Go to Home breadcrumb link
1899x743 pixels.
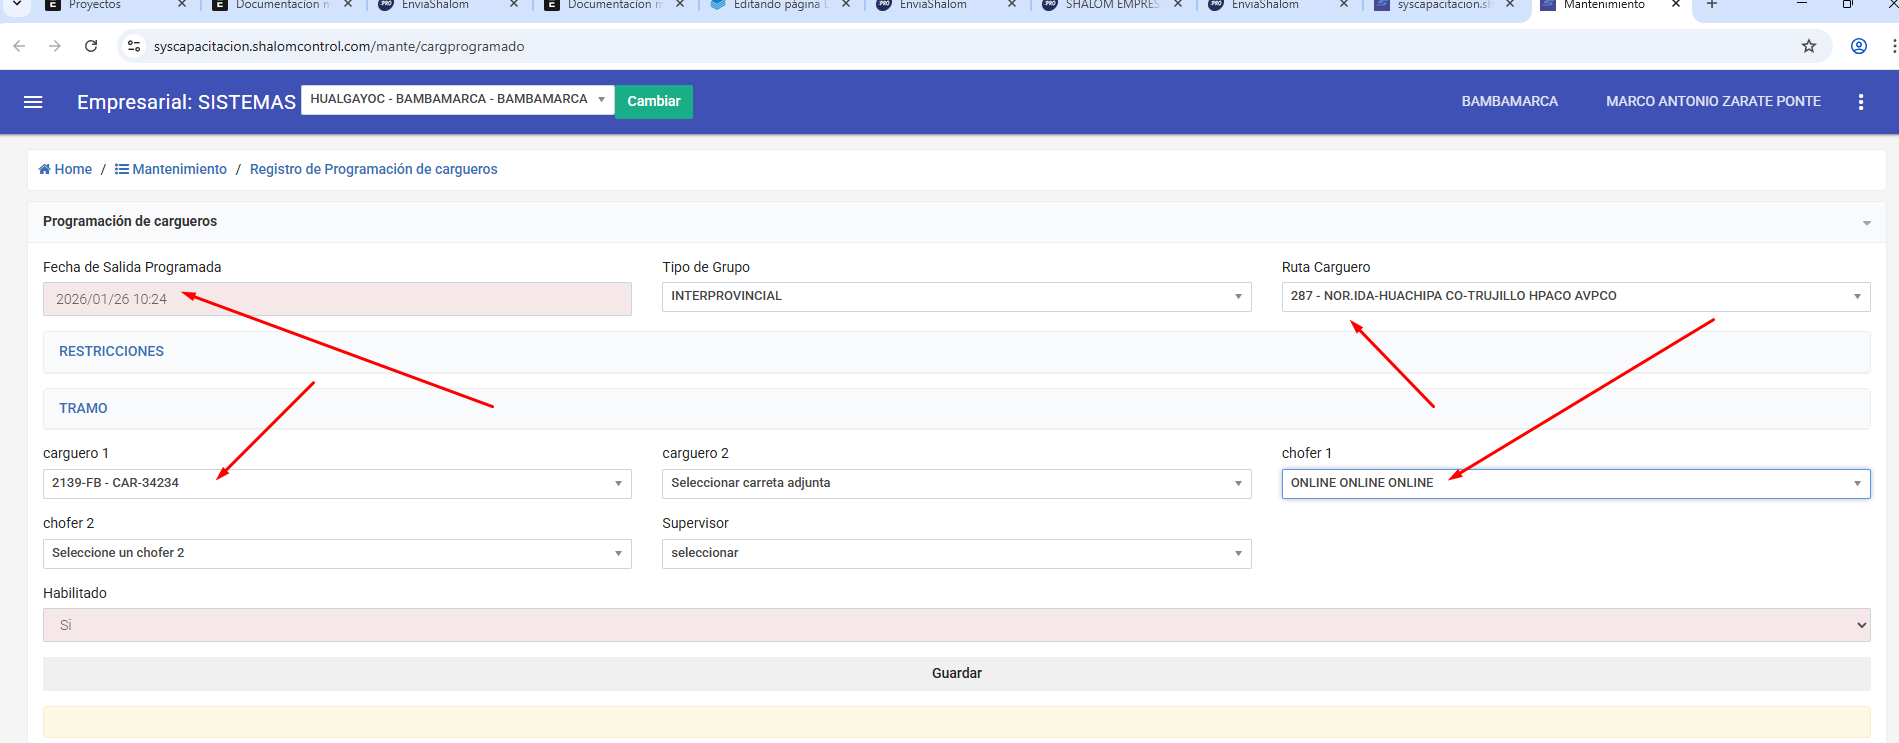pos(65,169)
